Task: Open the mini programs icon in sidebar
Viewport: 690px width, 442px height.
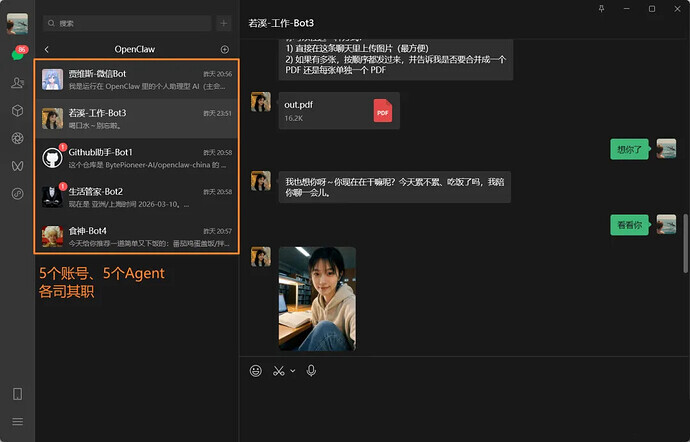Action: [x=18, y=193]
